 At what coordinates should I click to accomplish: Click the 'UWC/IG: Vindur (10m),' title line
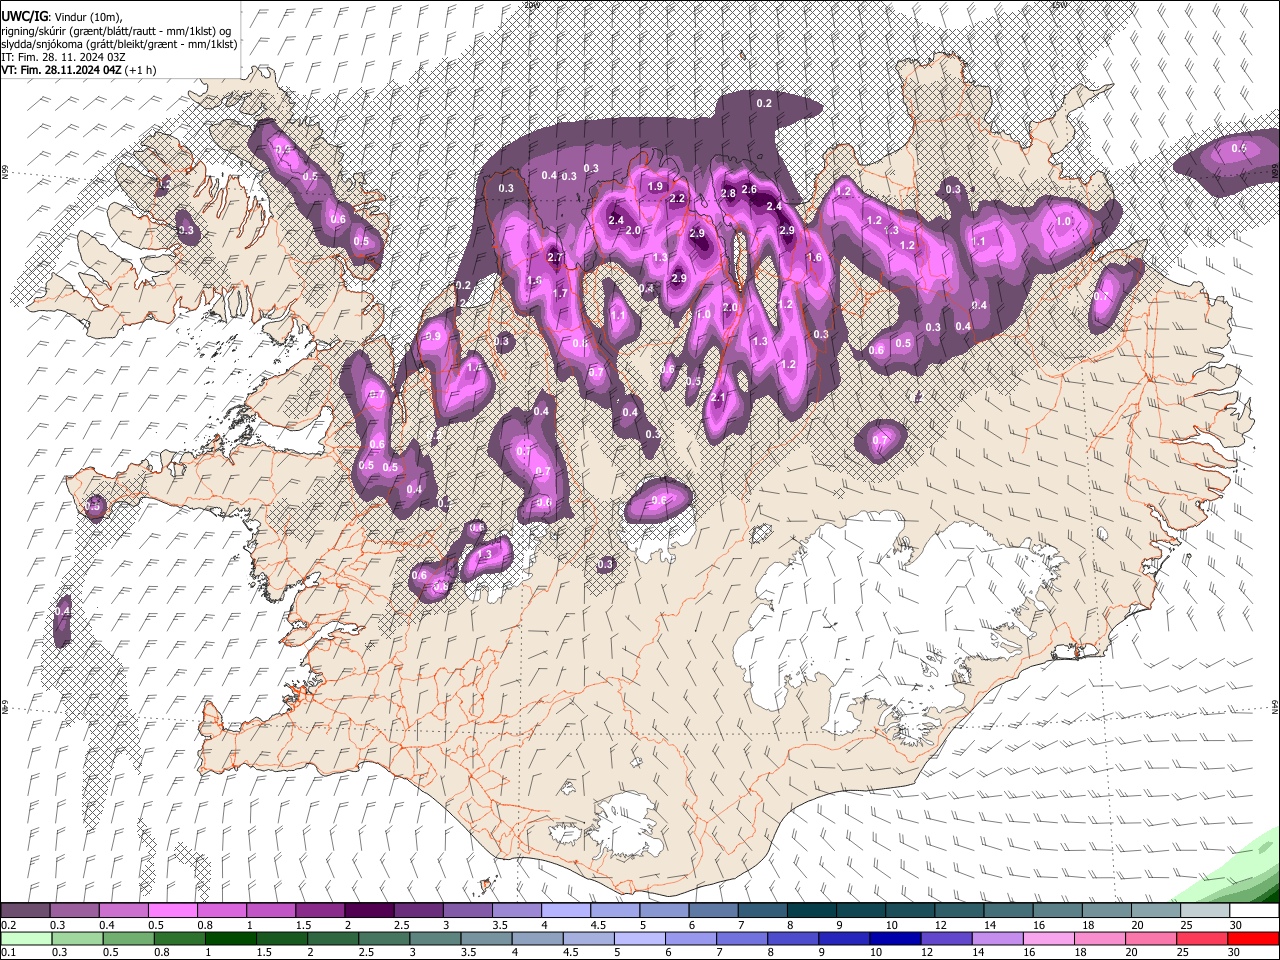pyautogui.click(x=62, y=17)
